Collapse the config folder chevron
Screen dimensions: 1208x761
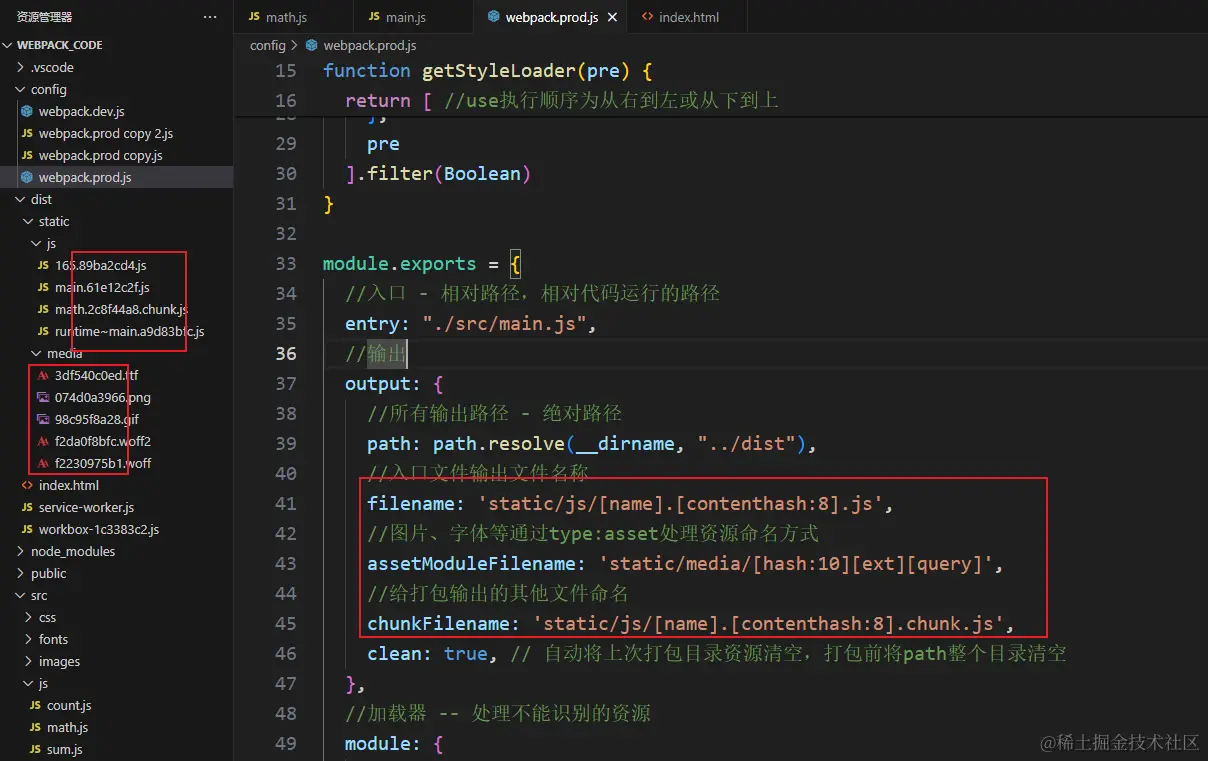coord(21,89)
